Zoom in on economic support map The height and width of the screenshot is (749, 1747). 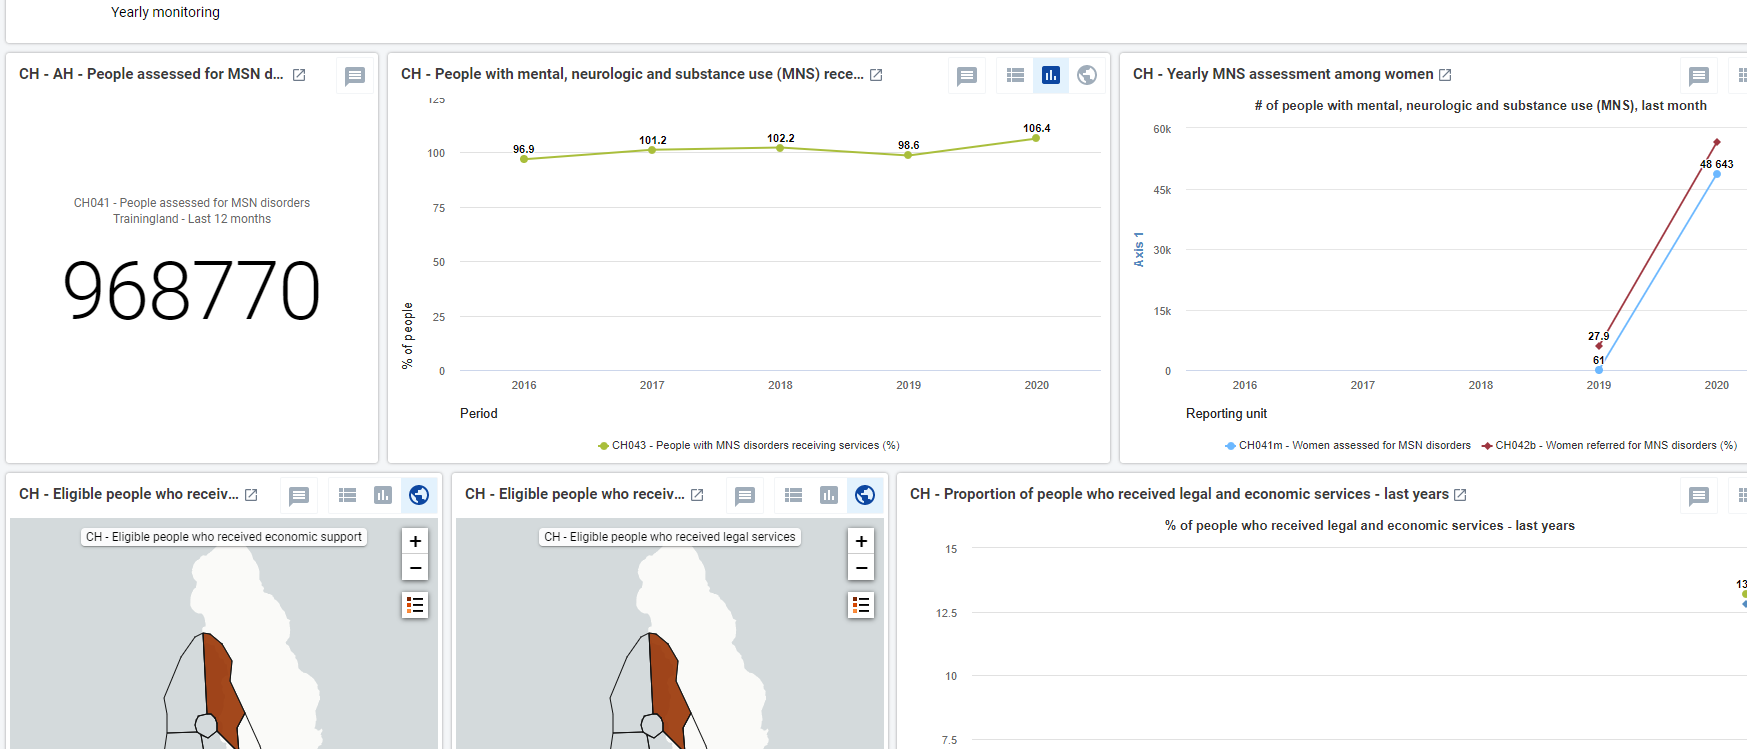[x=415, y=541]
